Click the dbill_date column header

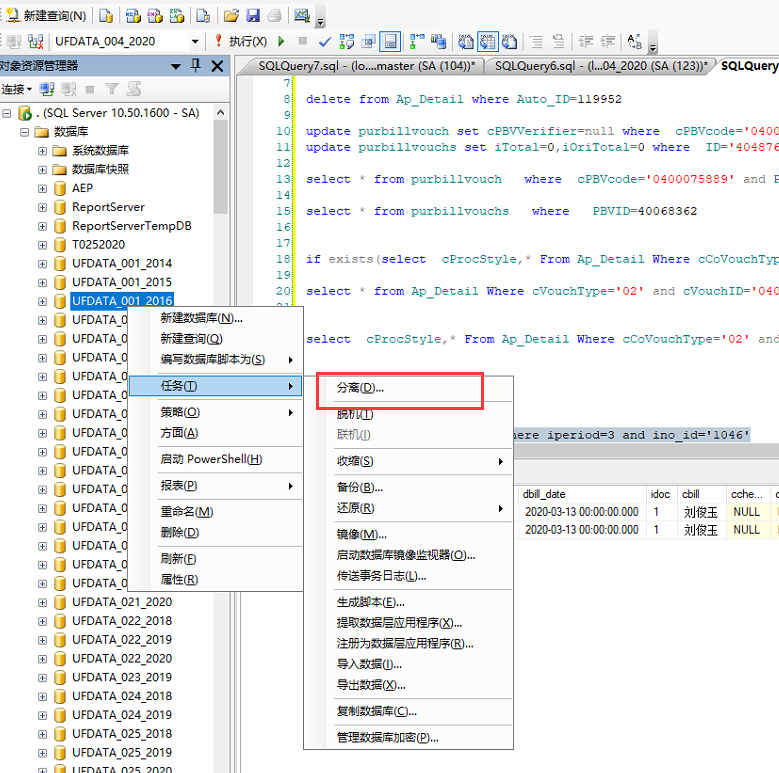pyautogui.click(x=581, y=494)
